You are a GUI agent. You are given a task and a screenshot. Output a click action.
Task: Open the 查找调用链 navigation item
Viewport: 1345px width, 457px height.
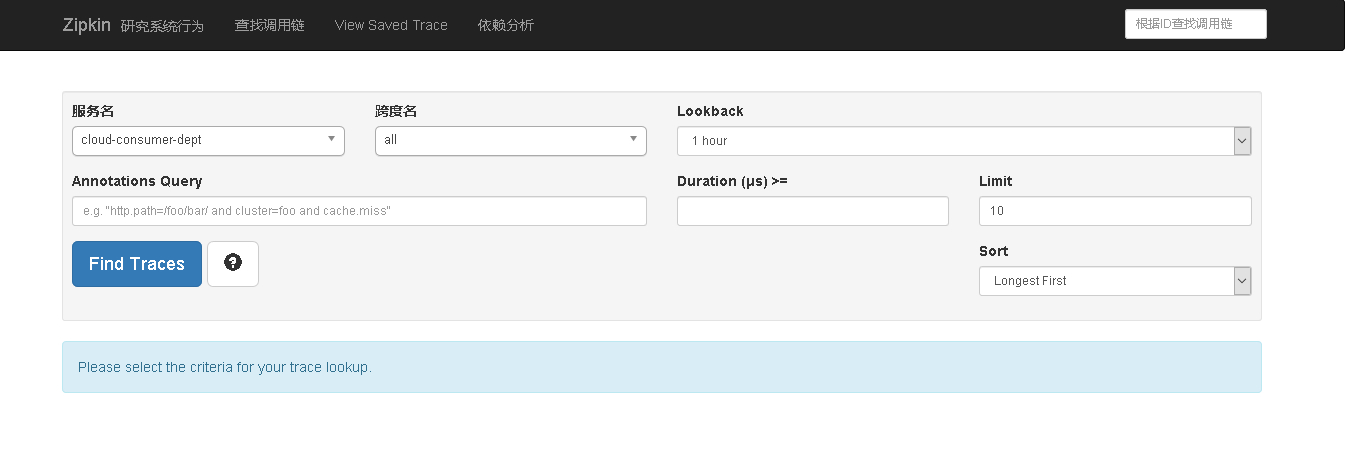pos(269,25)
